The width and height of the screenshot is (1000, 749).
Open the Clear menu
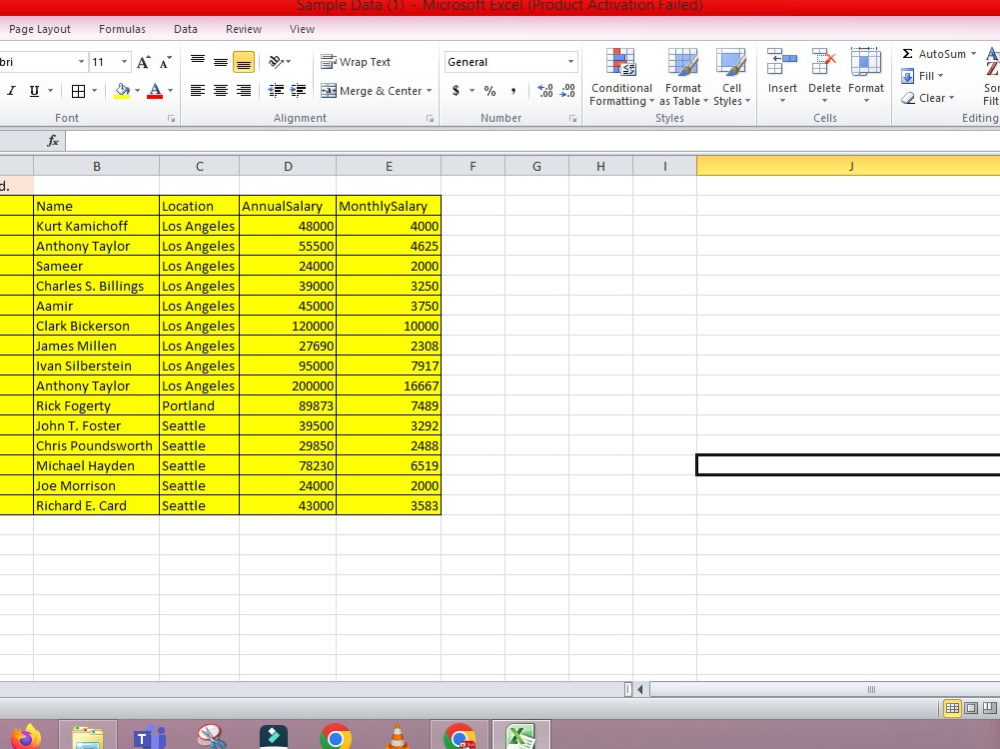pyautogui.click(x=928, y=98)
